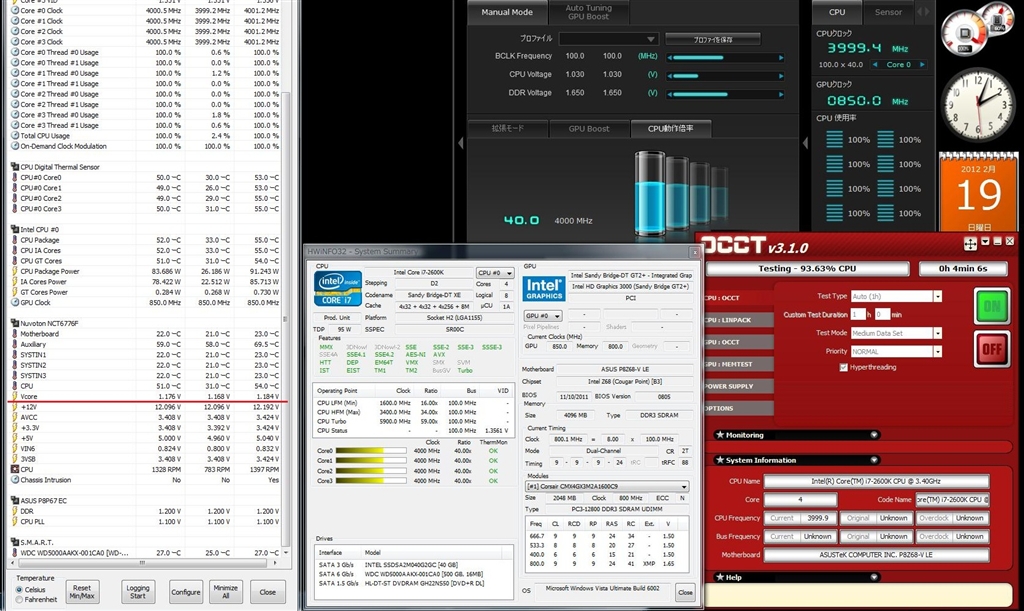The width and height of the screenshot is (1024, 611).
Task: Click the green ON button in OCCT
Action: (x=992, y=306)
